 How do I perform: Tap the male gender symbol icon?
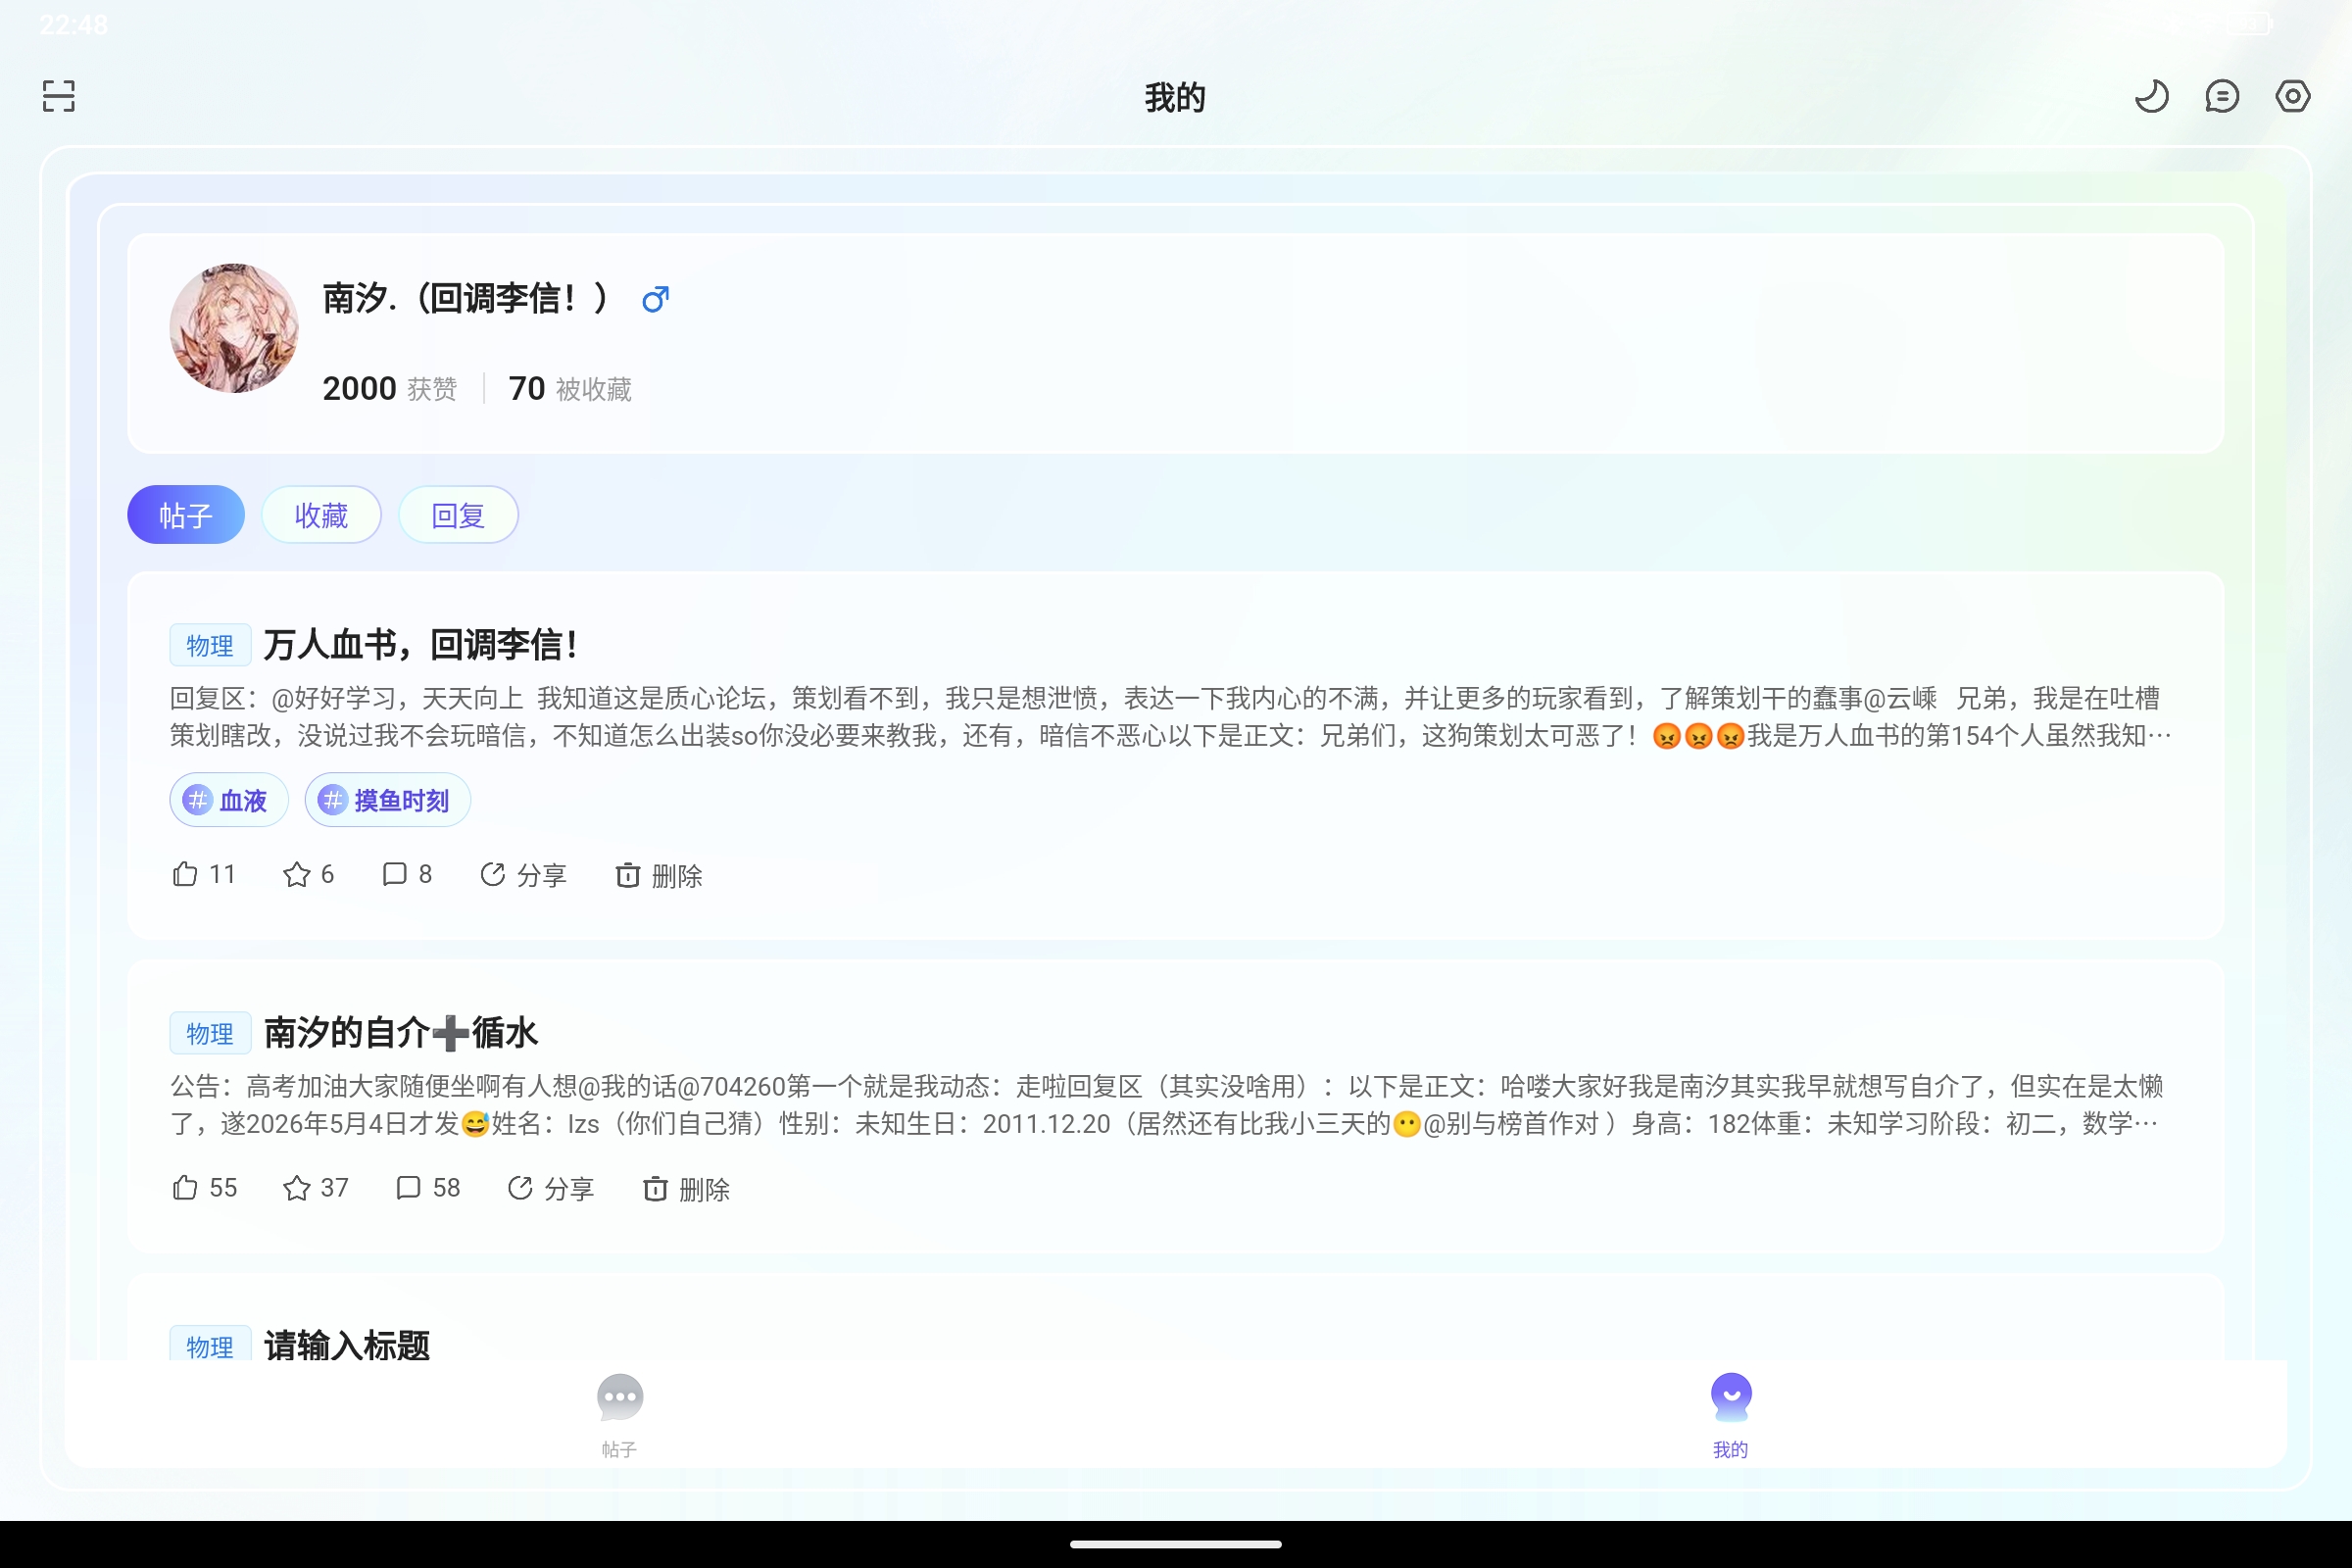(655, 298)
